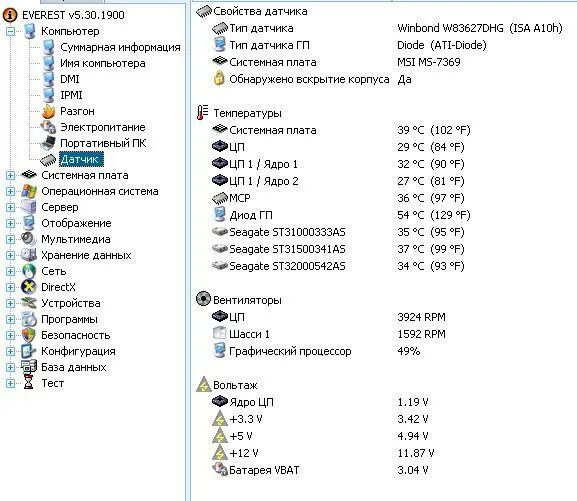Image resolution: width=577 pixels, height=501 pixels.
Task: Expand the Сеть tree node
Action: point(10,272)
